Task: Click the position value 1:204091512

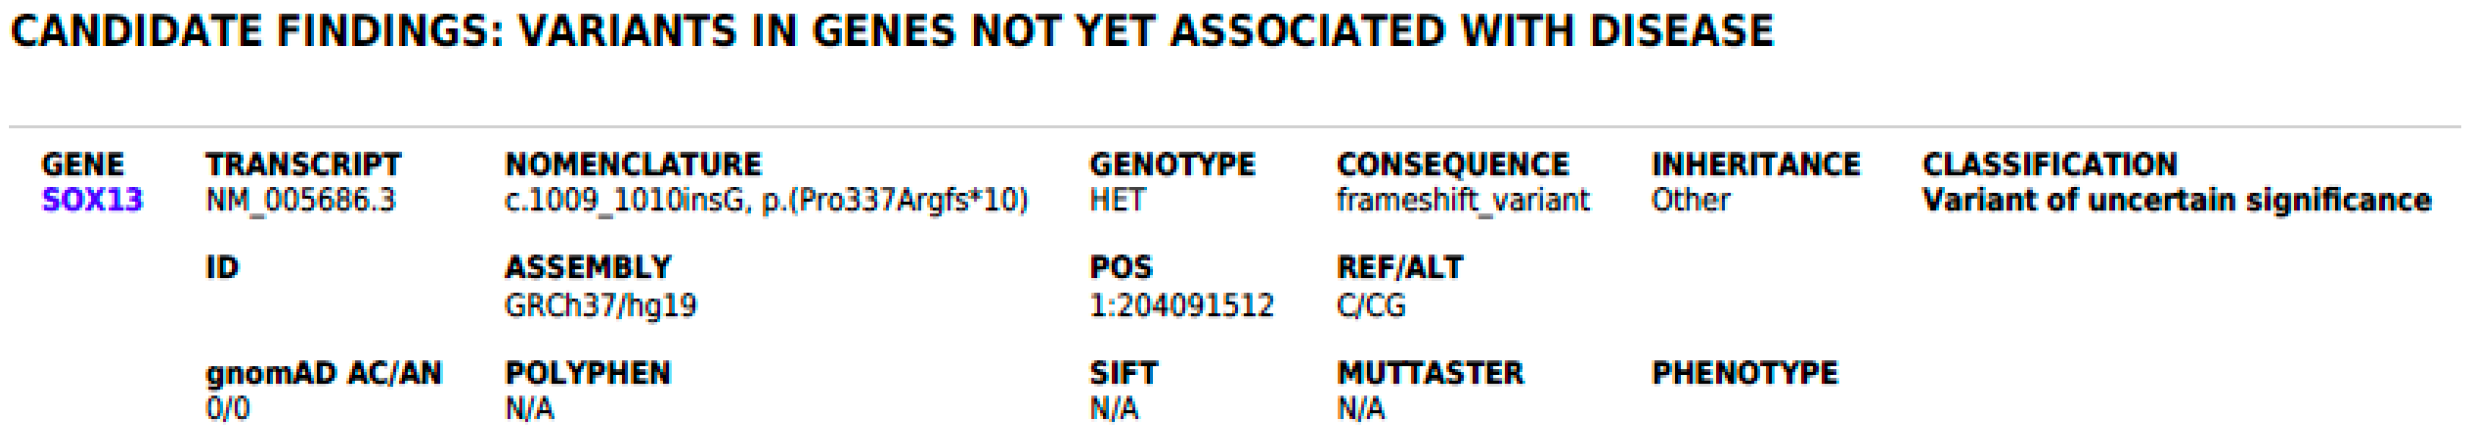Action: point(1181,305)
